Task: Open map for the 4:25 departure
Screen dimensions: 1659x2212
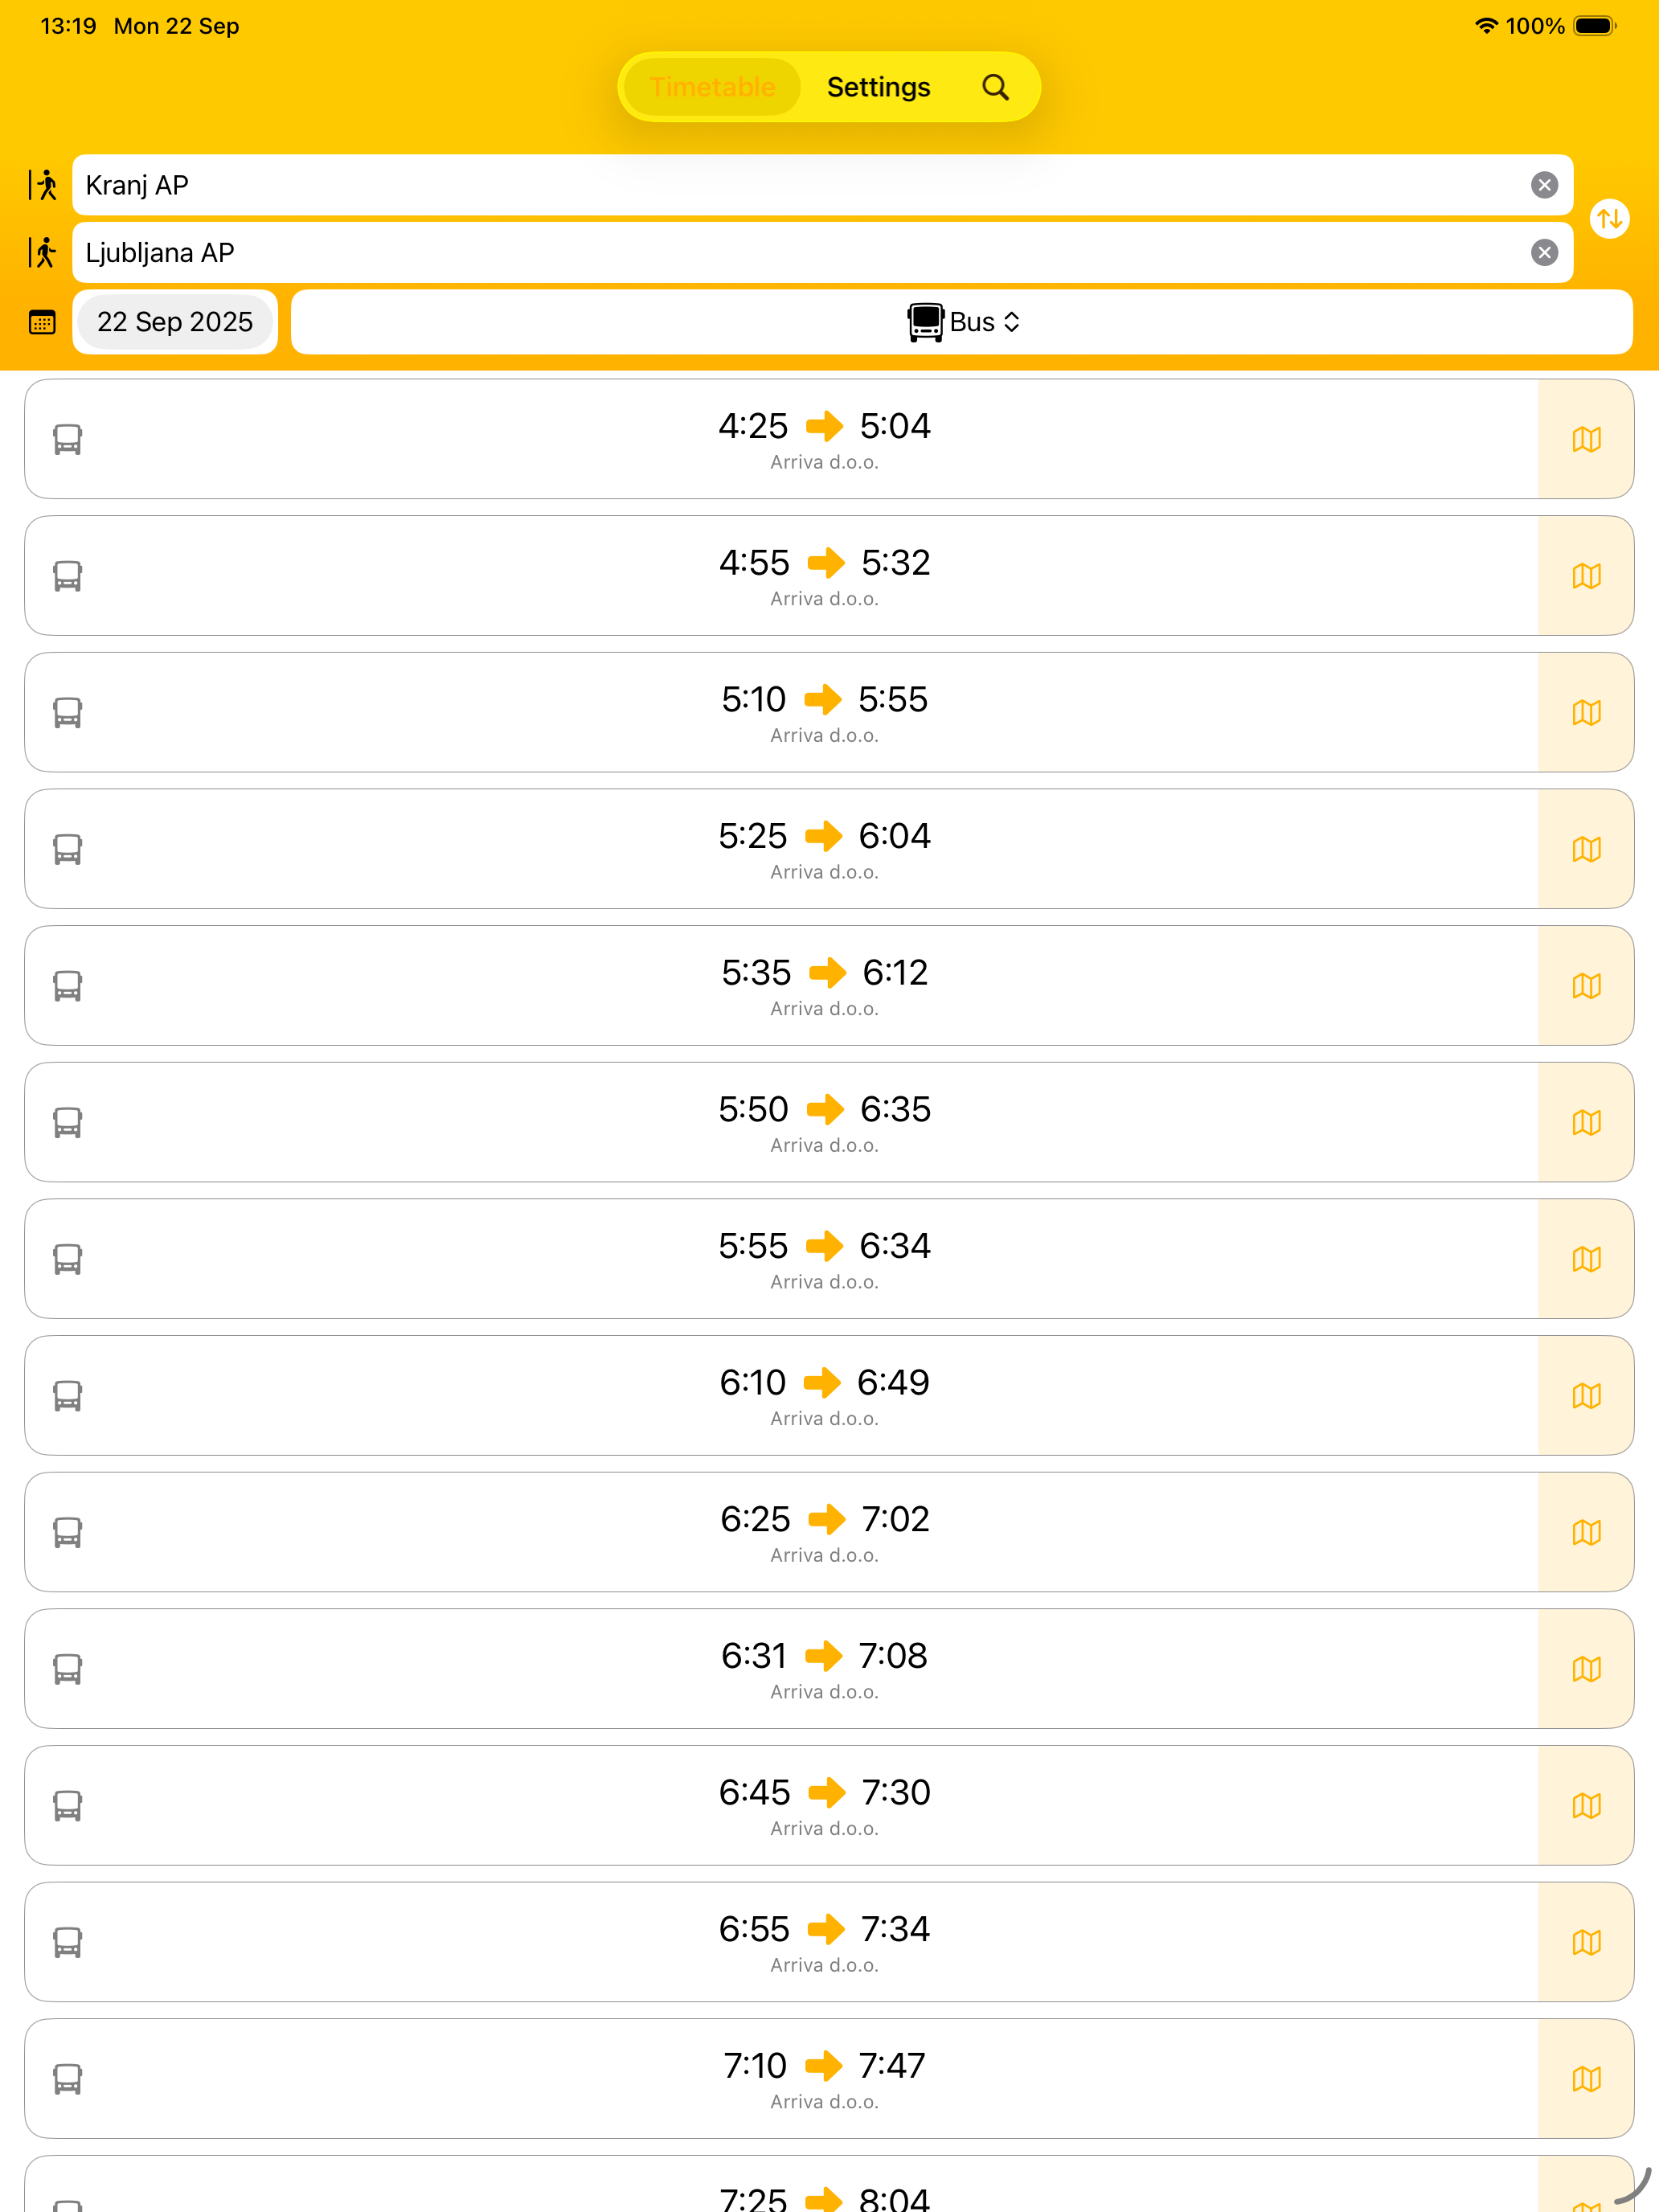Action: [1586, 439]
